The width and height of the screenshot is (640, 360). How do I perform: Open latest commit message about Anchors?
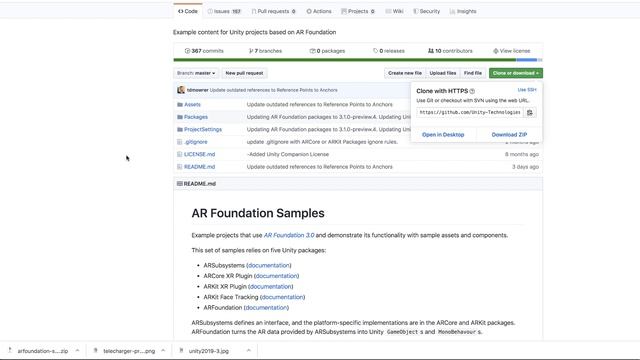coord(273,90)
